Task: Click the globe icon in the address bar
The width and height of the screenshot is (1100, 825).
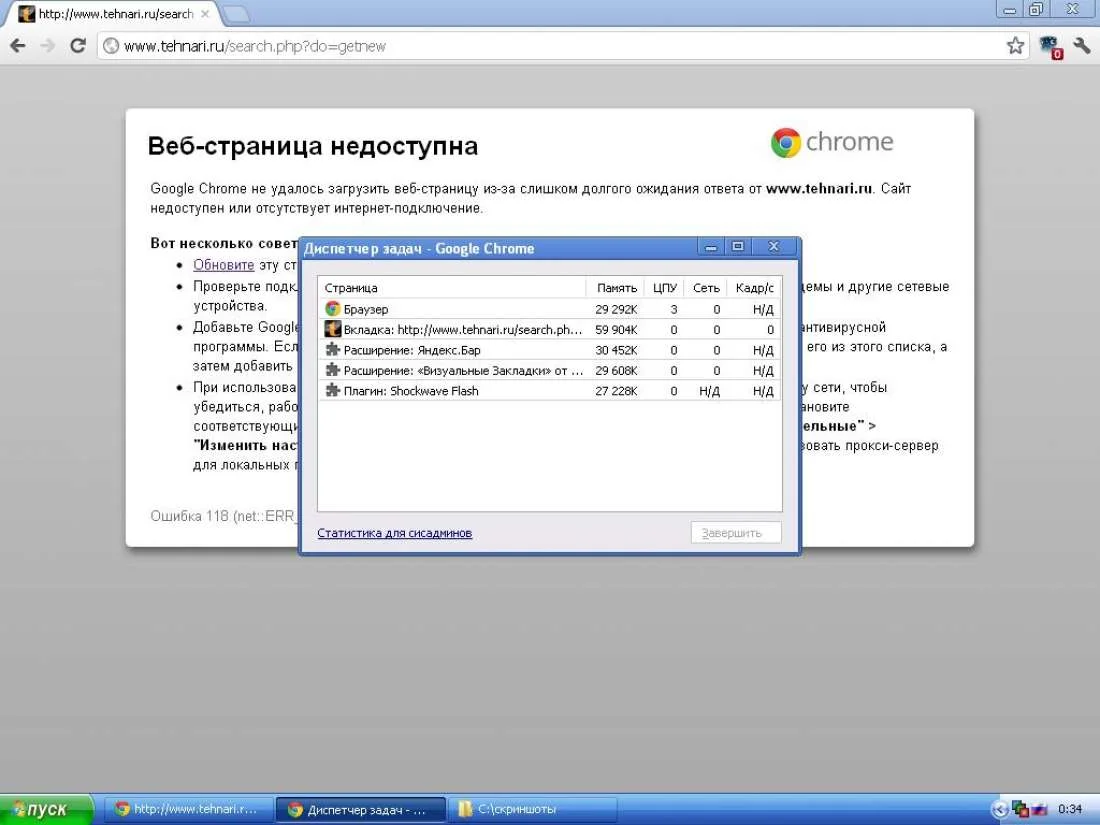Action: click(x=111, y=46)
